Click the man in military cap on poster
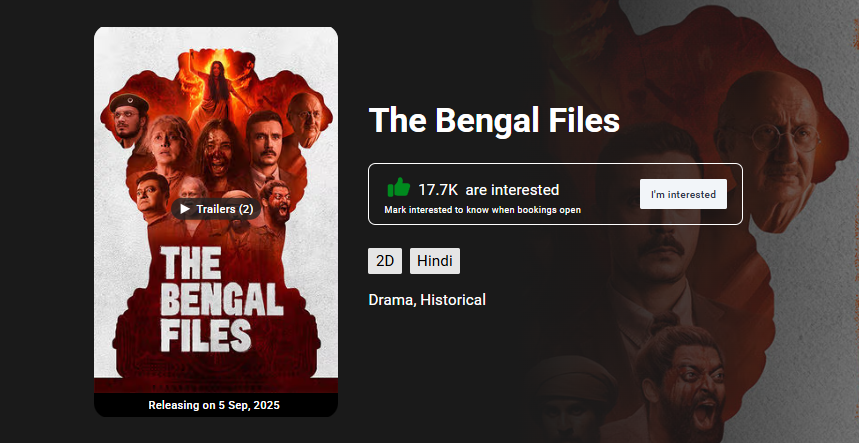The image size is (859, 443). click(125, 120)
